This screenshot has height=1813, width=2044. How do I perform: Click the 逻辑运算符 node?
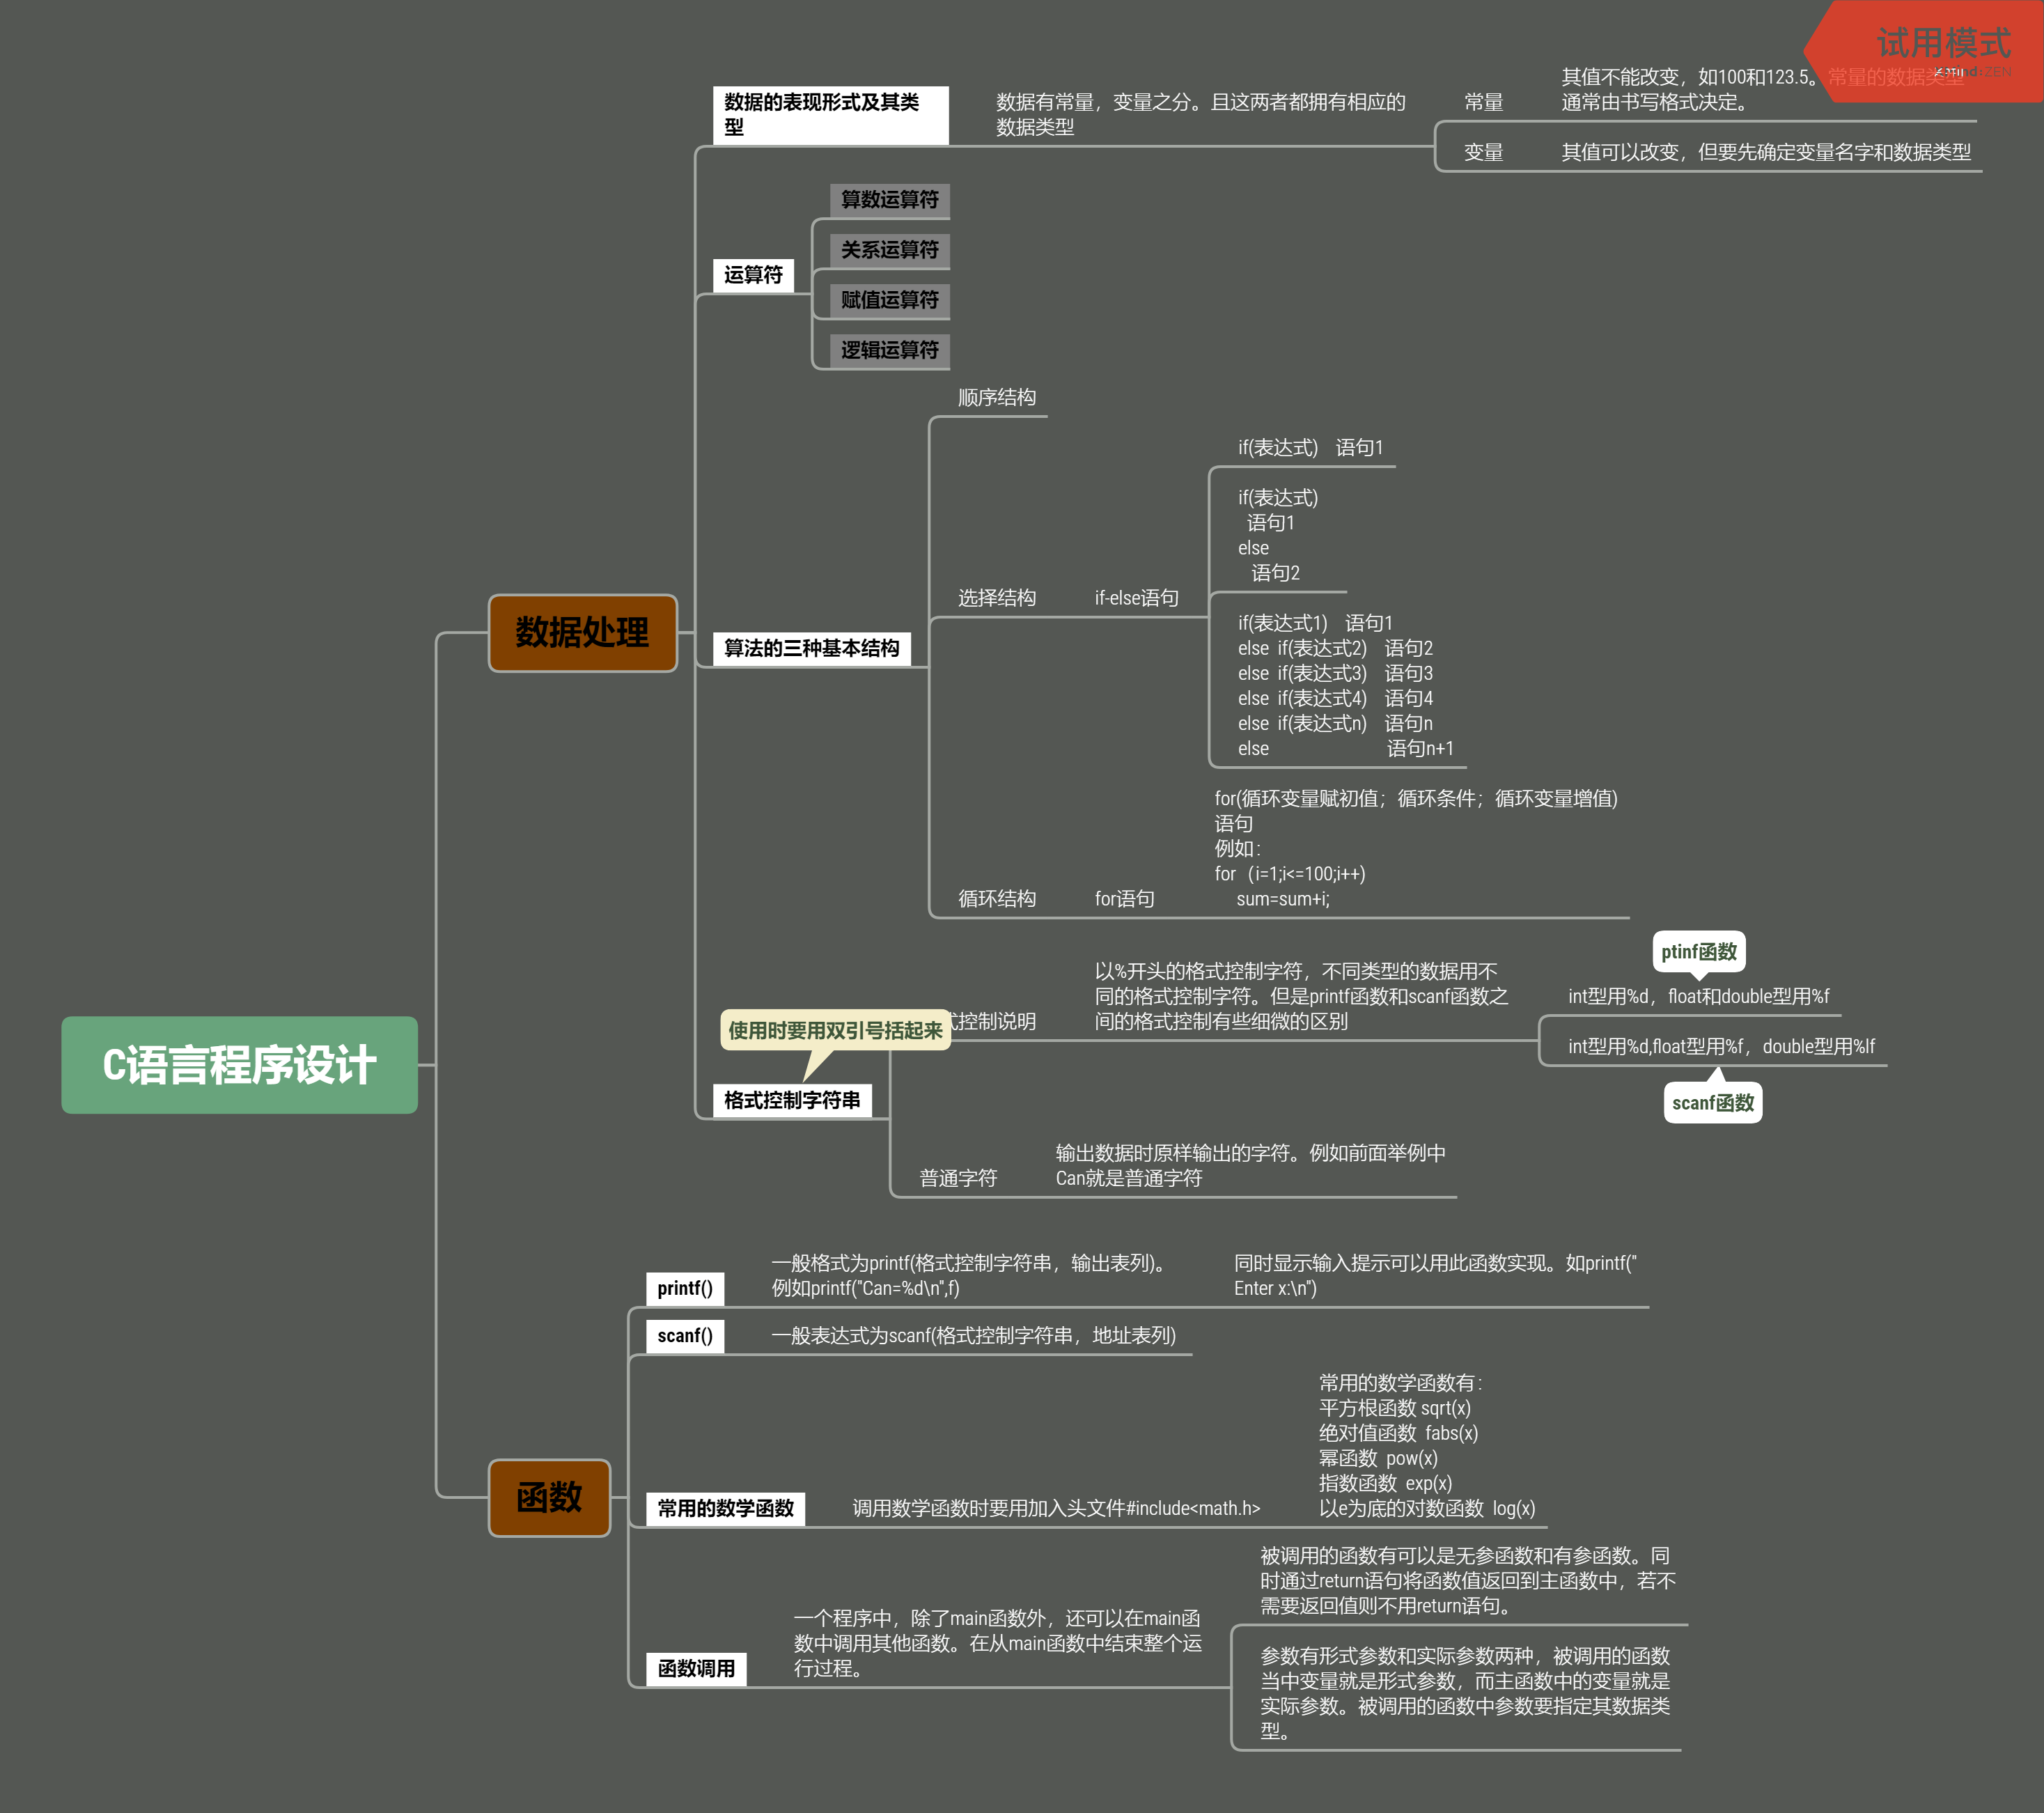pos(889,350)
